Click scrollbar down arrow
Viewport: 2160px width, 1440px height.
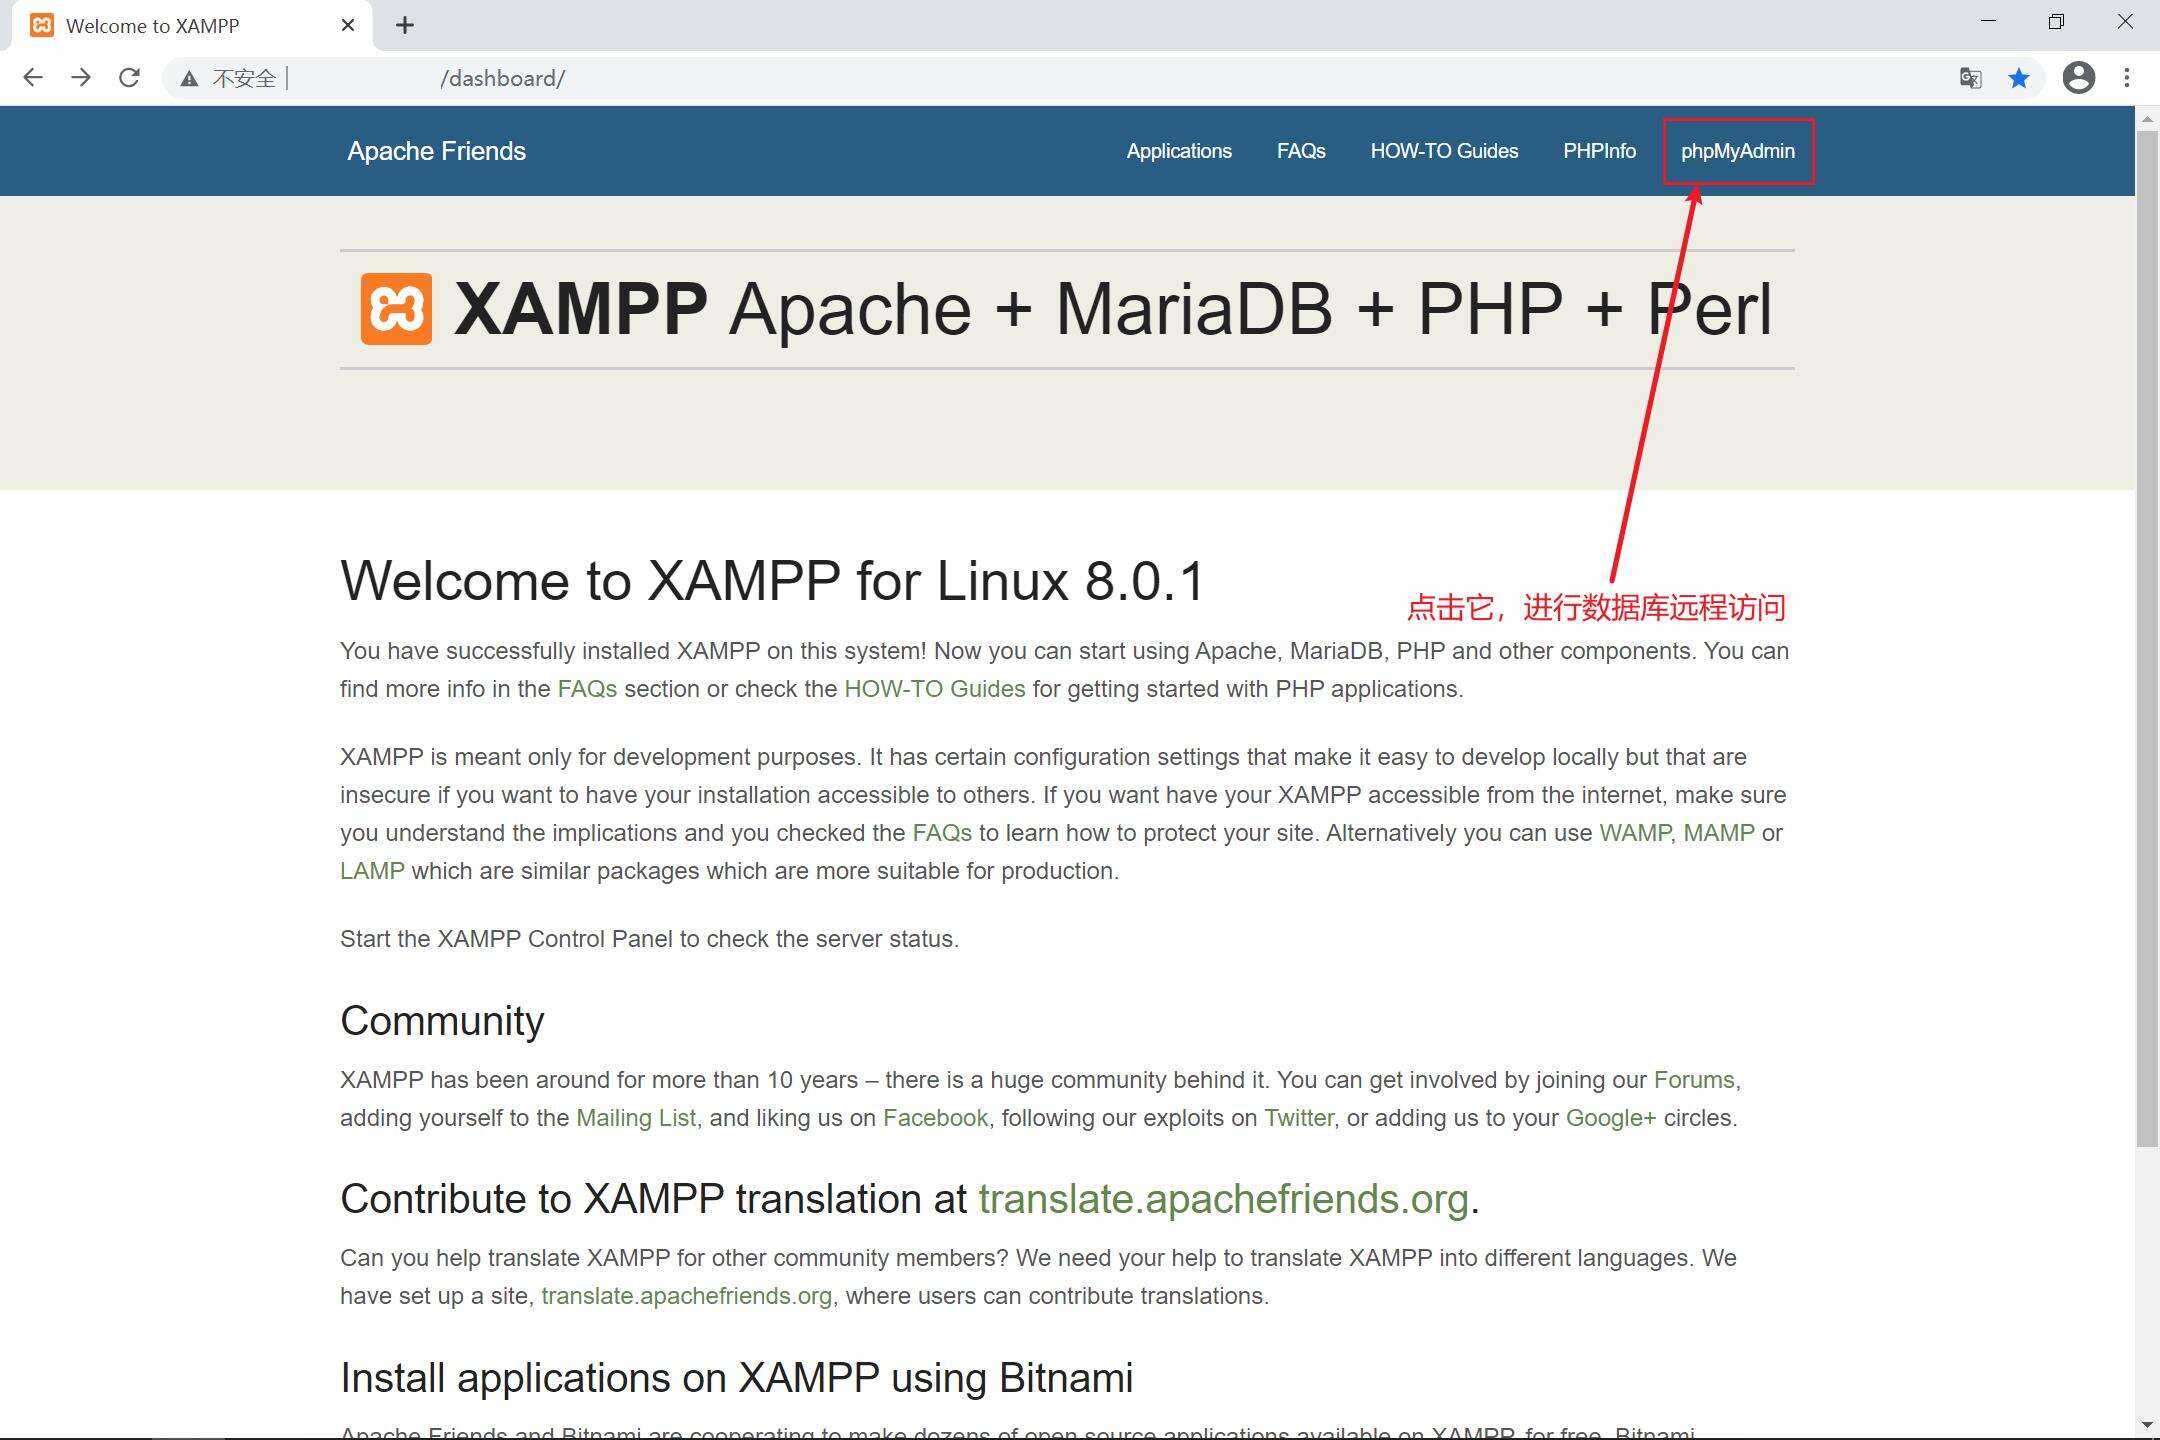click(x=2147, y=1424)
